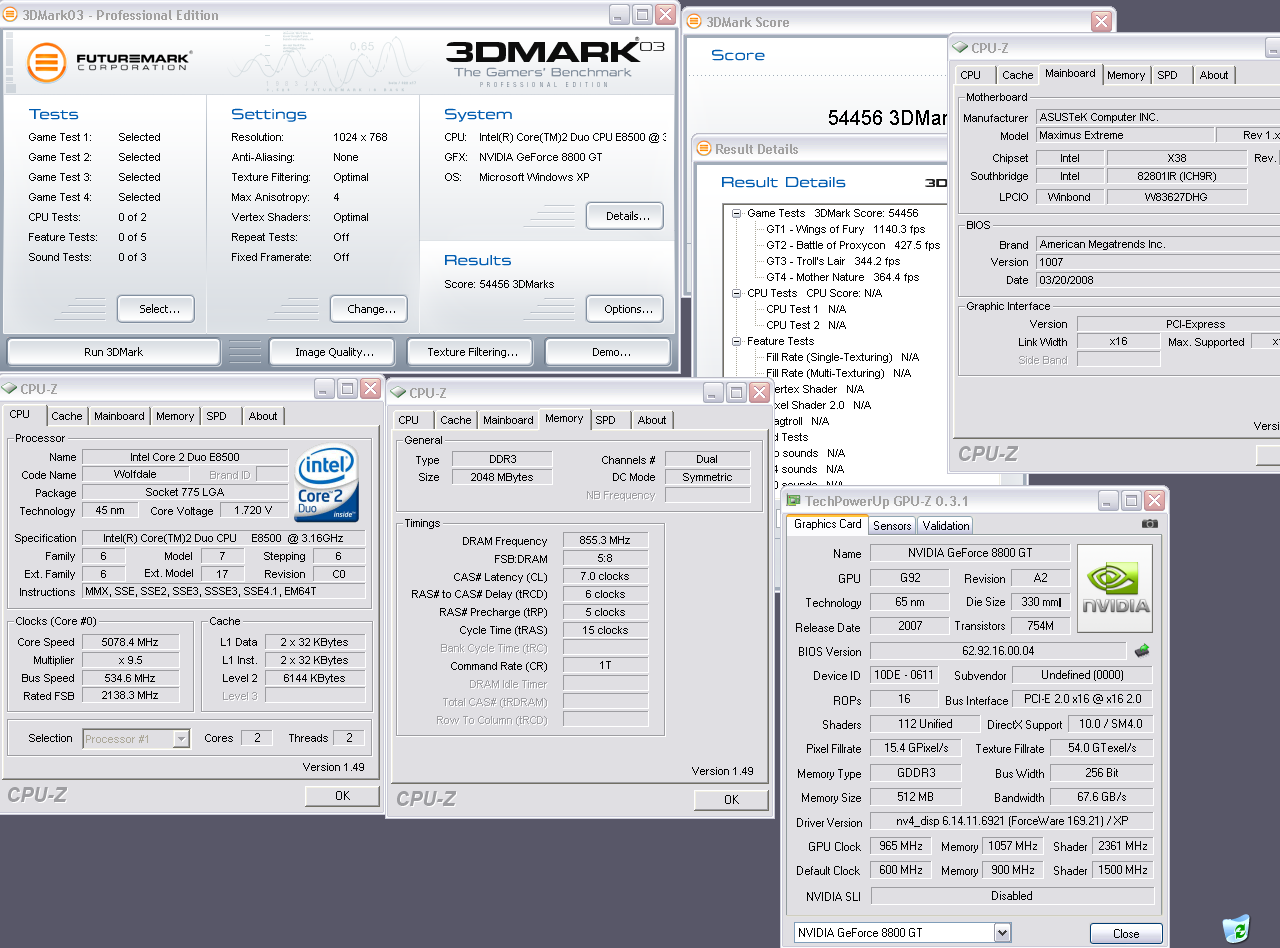The image size is (1280, 948).
Task: Switch to the Cache tab in the CPU-Z processor window
Action: pyautogui.click(x=67, y=416)
